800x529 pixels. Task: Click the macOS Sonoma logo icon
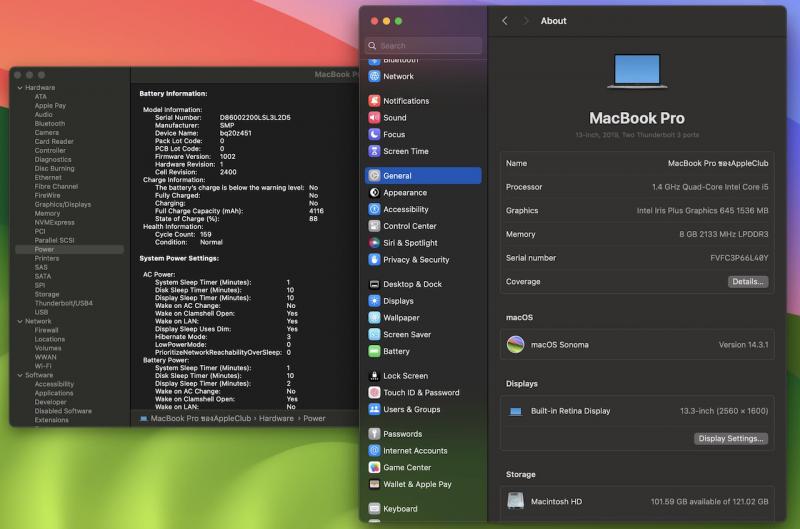pyautogui.click(x=515, y=345)
